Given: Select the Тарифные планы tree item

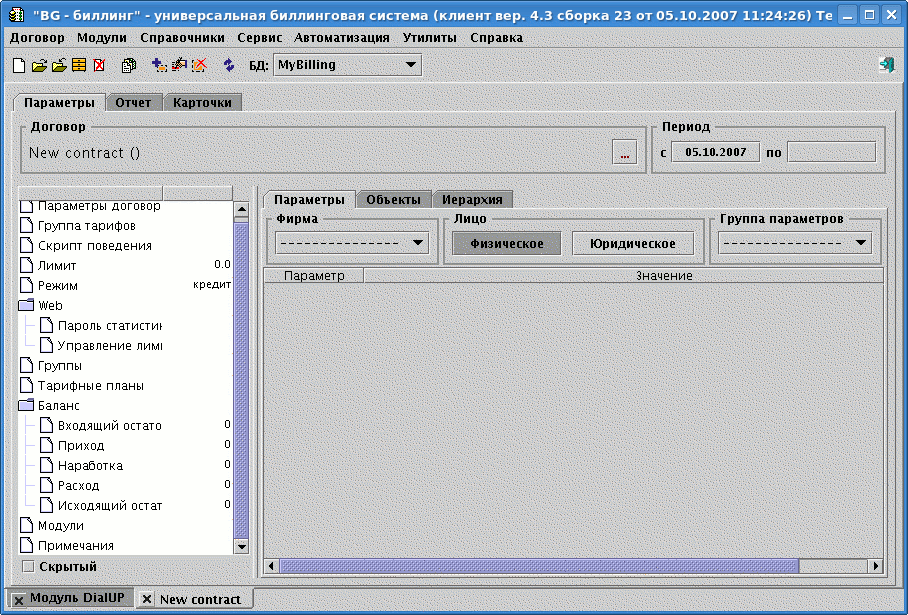Looking at the screenshot, I should 90,385.
